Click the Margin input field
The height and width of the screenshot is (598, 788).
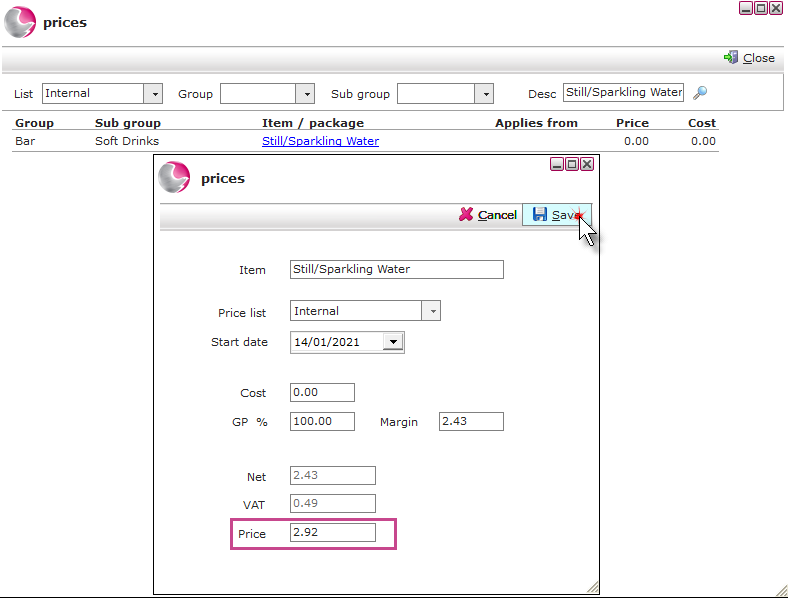tap(471, 422)
